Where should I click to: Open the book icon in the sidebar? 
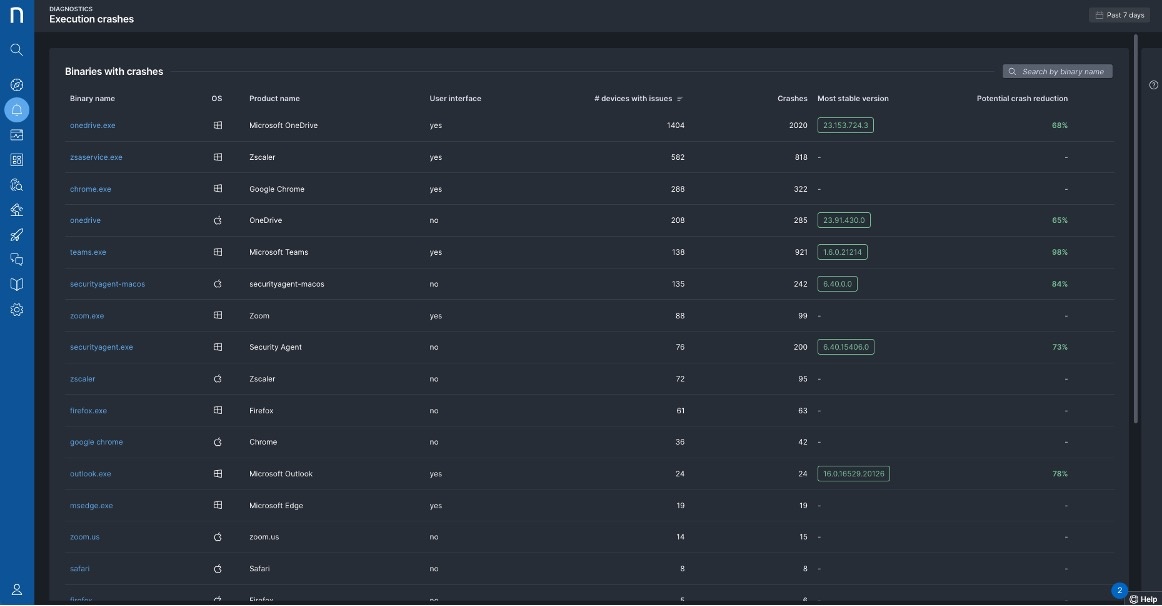[16, 284]
